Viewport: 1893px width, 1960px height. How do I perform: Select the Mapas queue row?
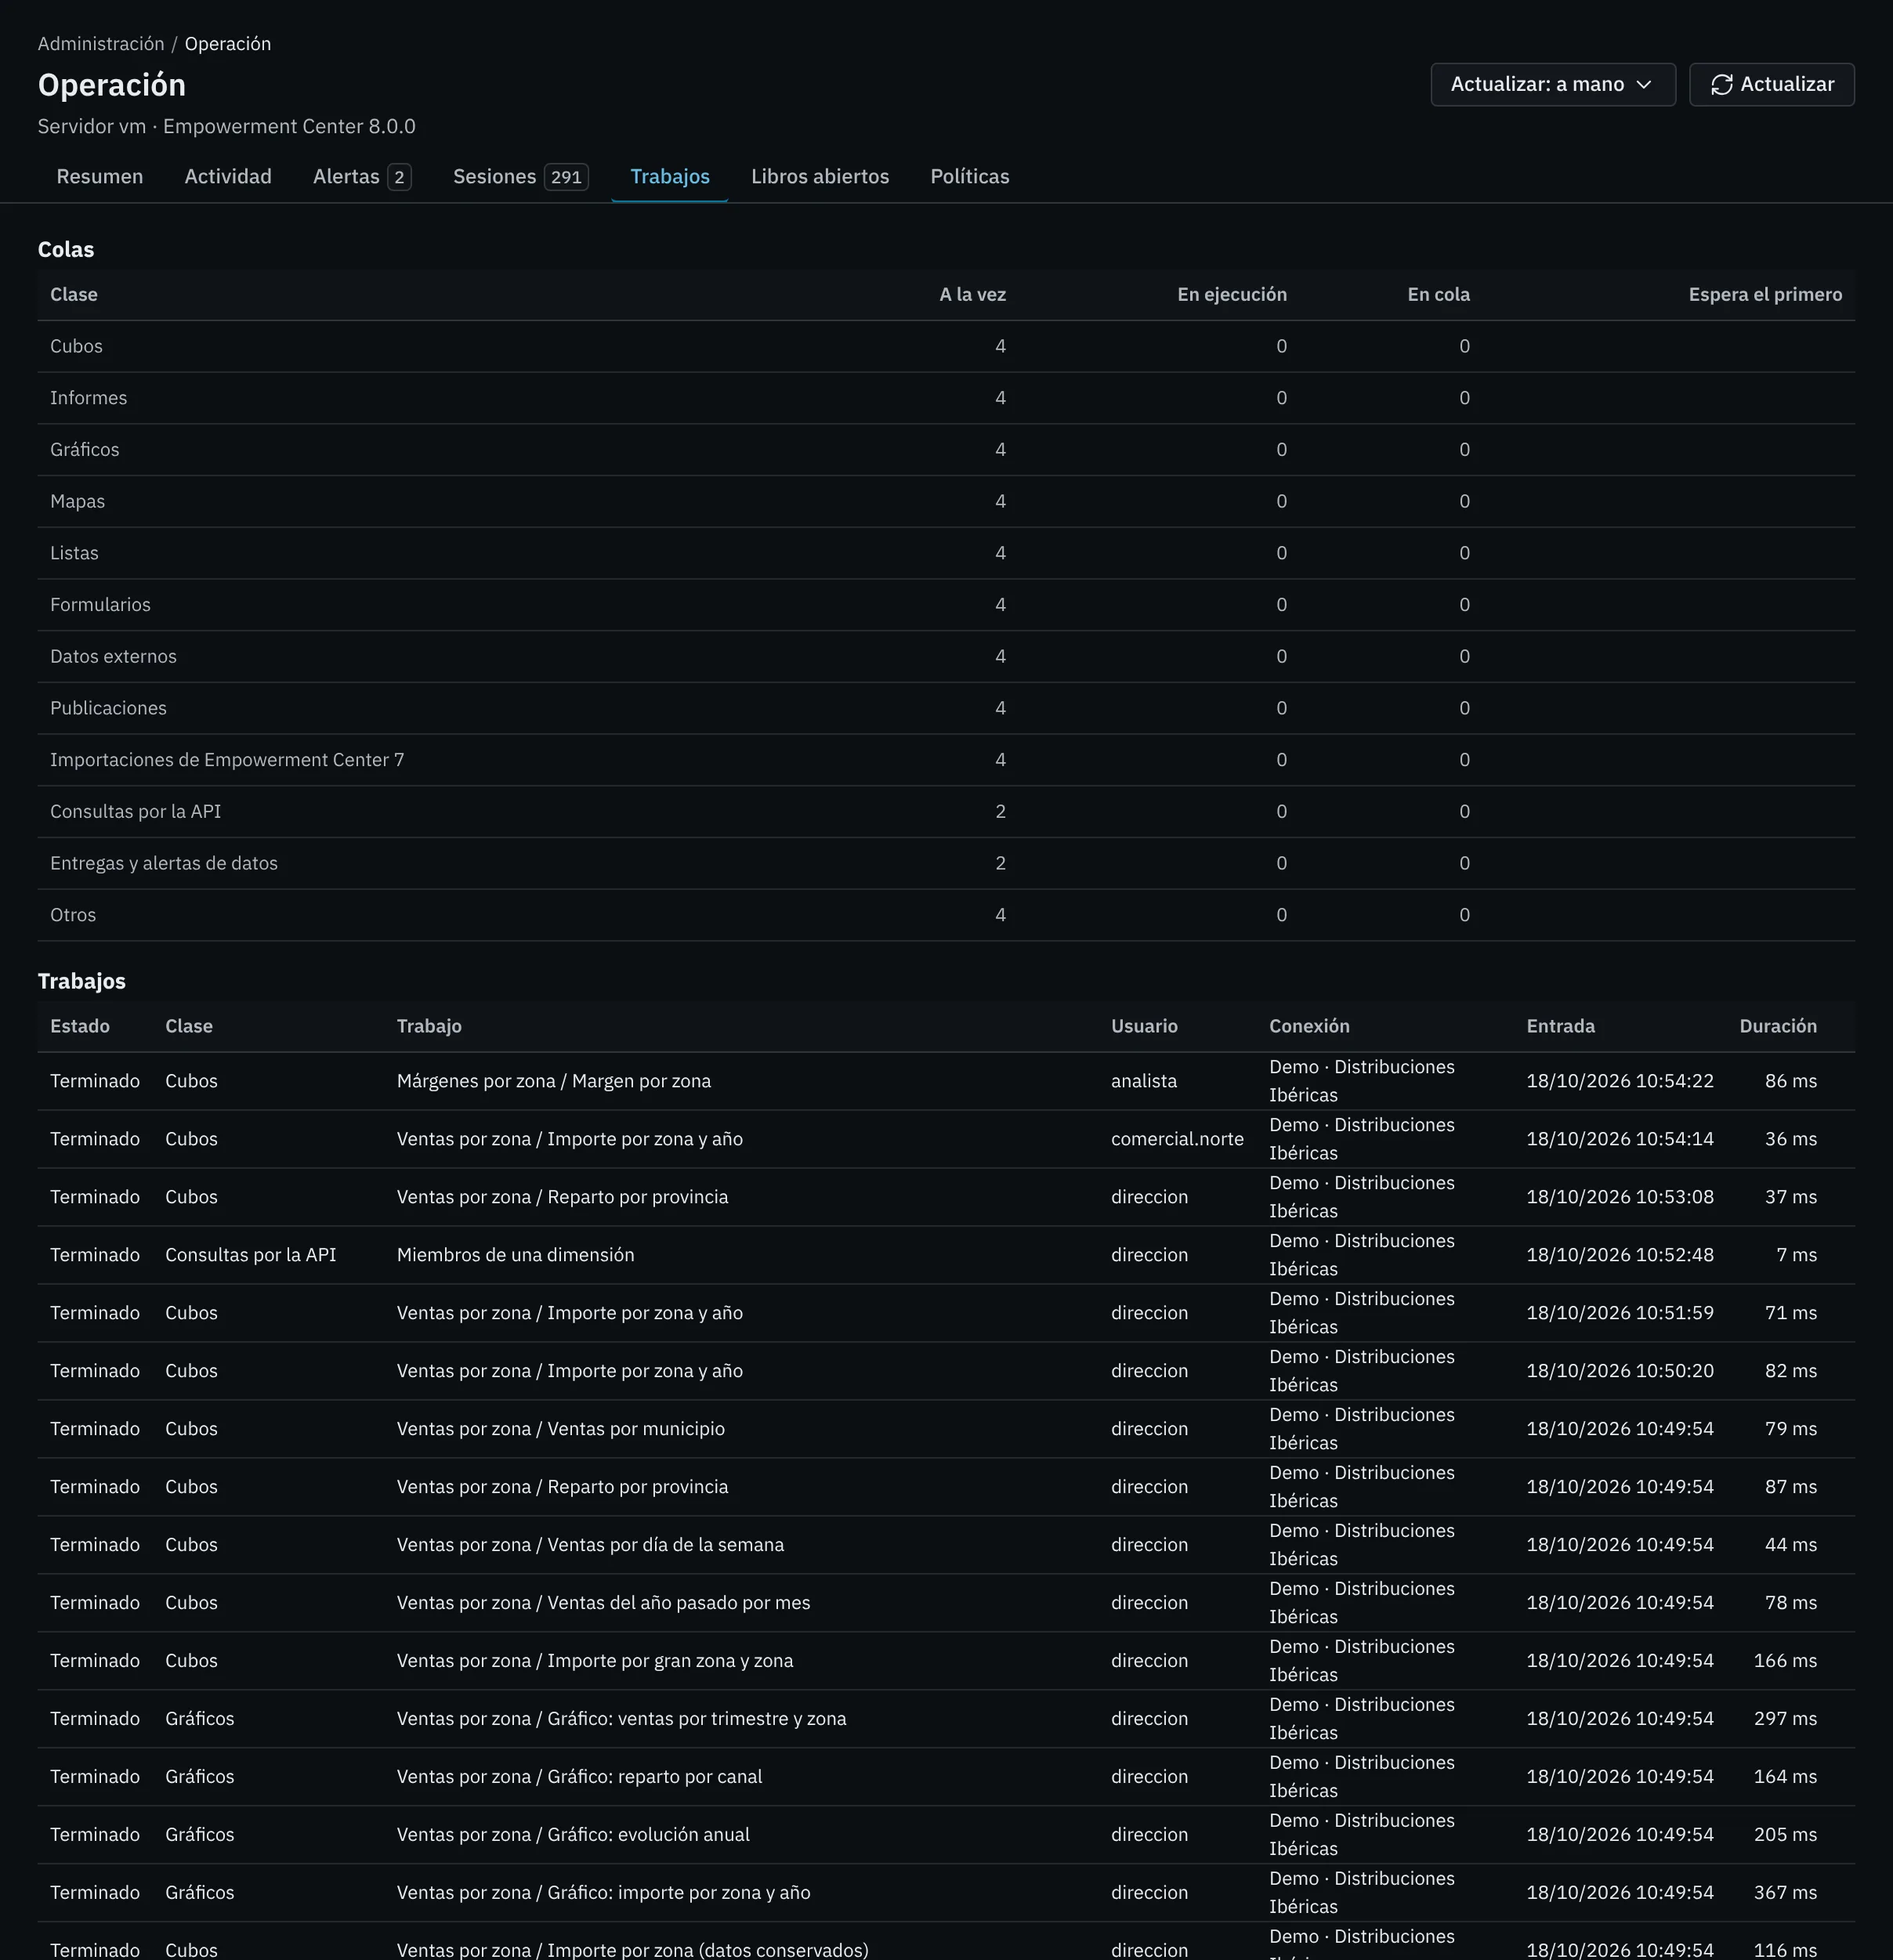click(x=946, y=502)
